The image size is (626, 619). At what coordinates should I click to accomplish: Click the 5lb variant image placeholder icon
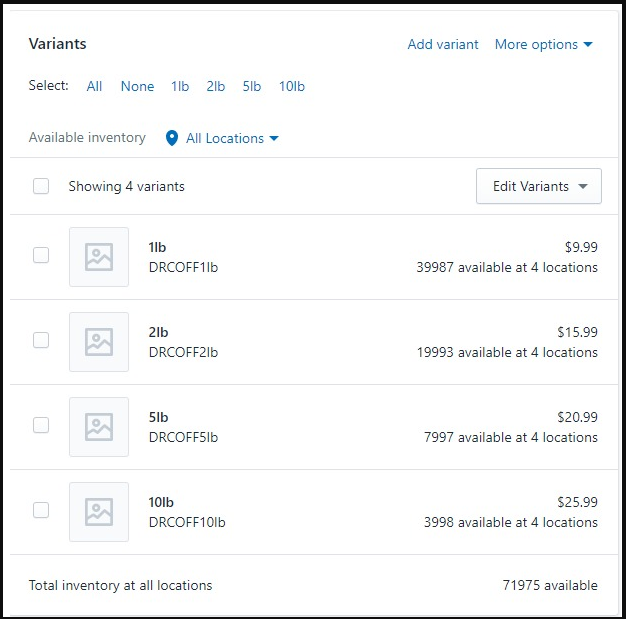point(99,427)
